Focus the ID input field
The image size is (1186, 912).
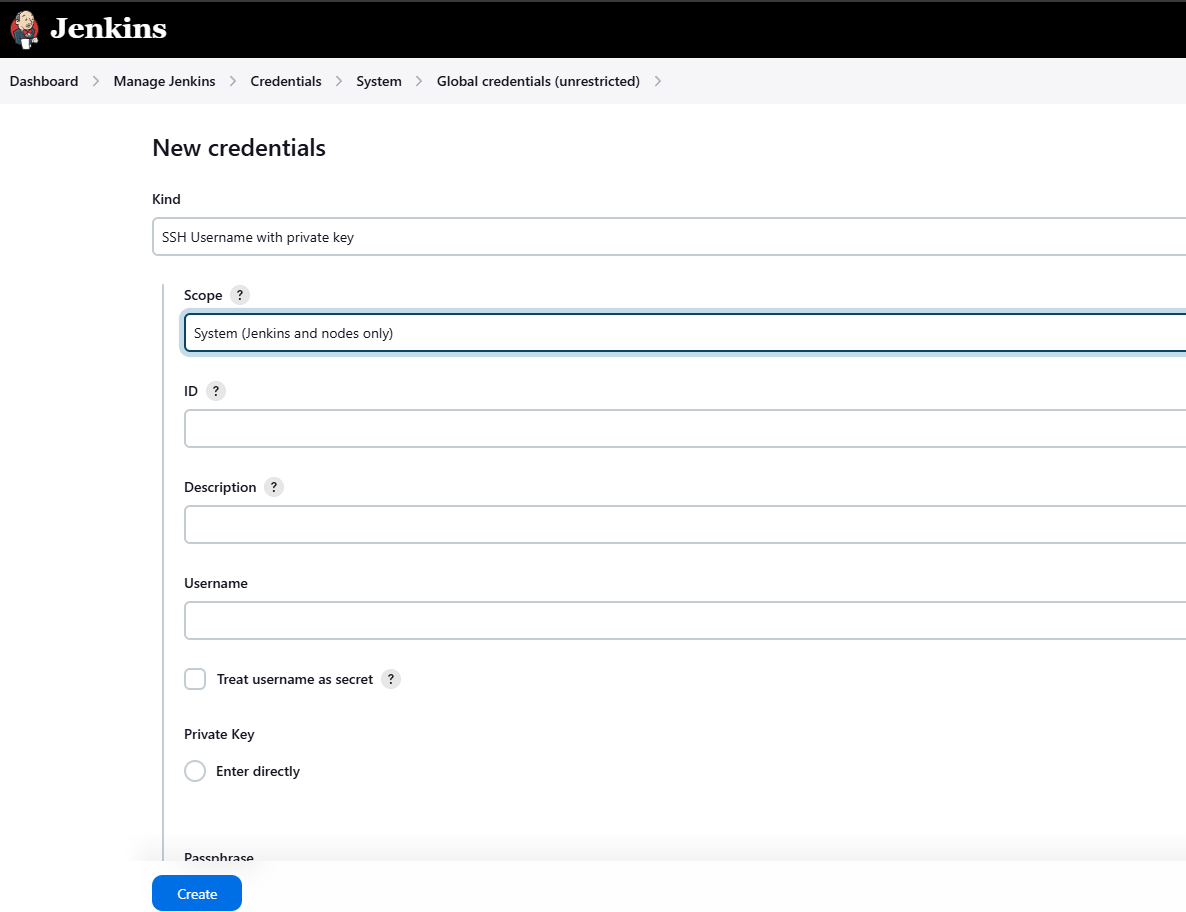click(x=685, y=429)
